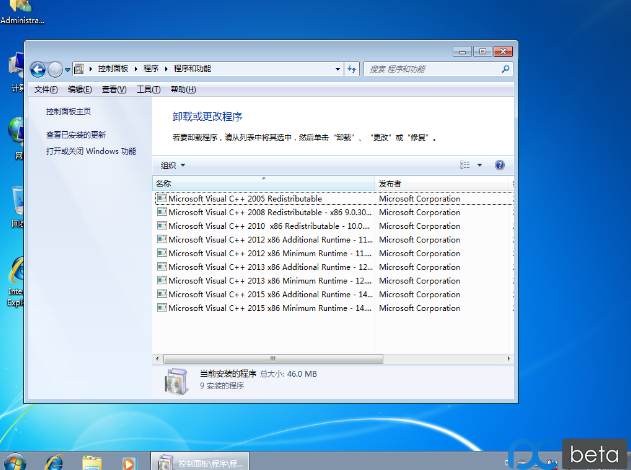Open the 编辑(E) menu
Screen dimensions: 631x470
tap(80, 90)
